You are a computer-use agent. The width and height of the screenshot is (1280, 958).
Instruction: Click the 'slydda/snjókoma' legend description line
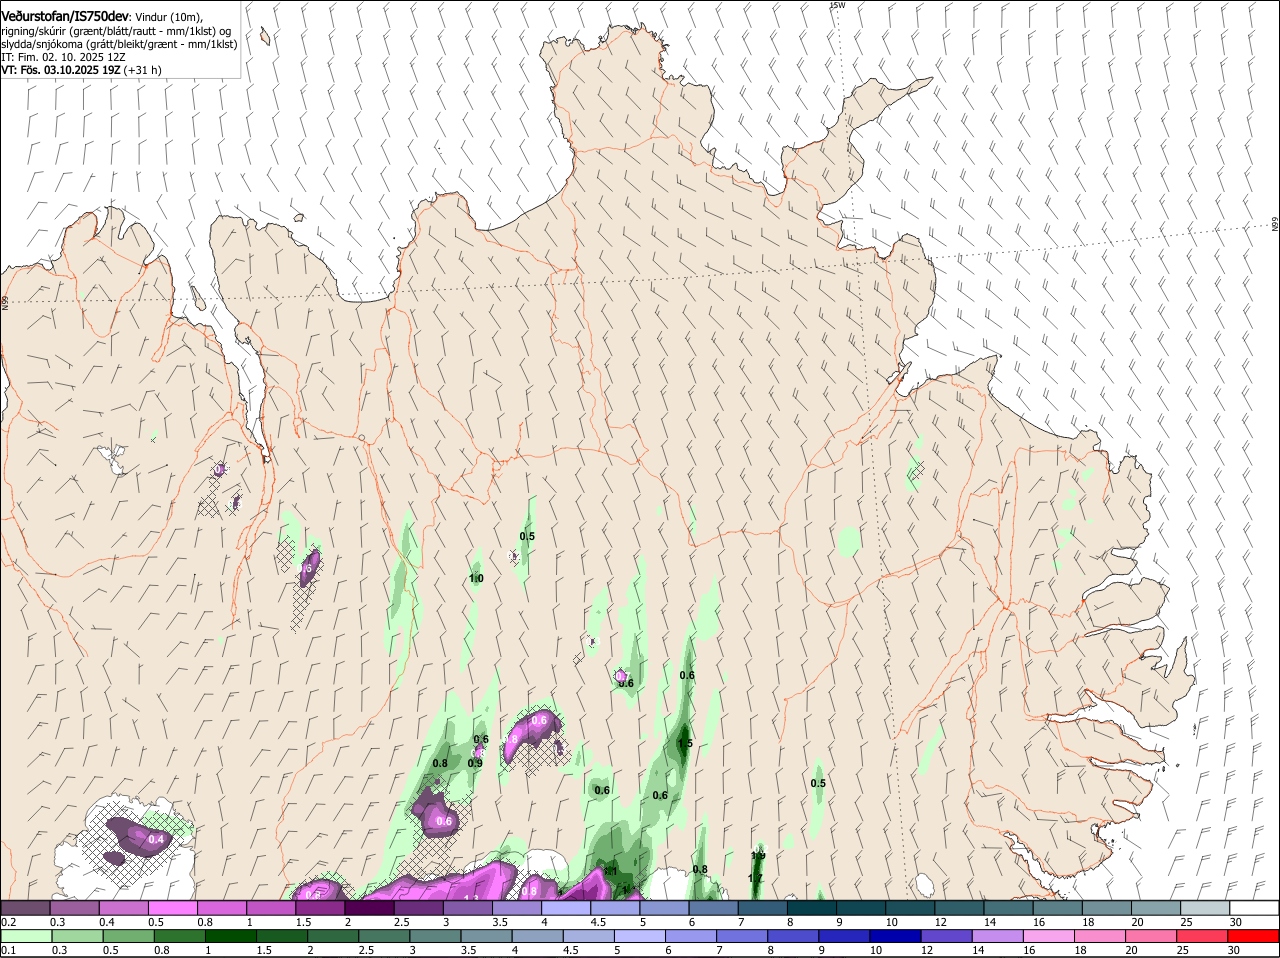click(x=119, y=44)
